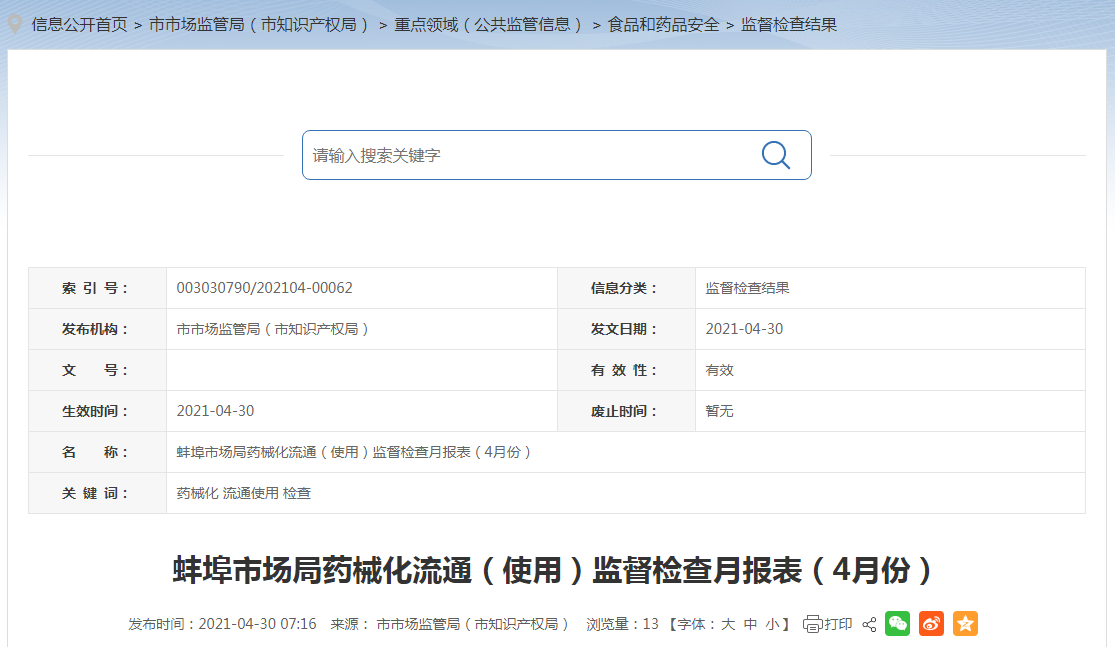The width and height of the screenshot is (1115, 647).
Task: Click the 打印 print link
Action: pyautogui.click(x=838, y=624)
